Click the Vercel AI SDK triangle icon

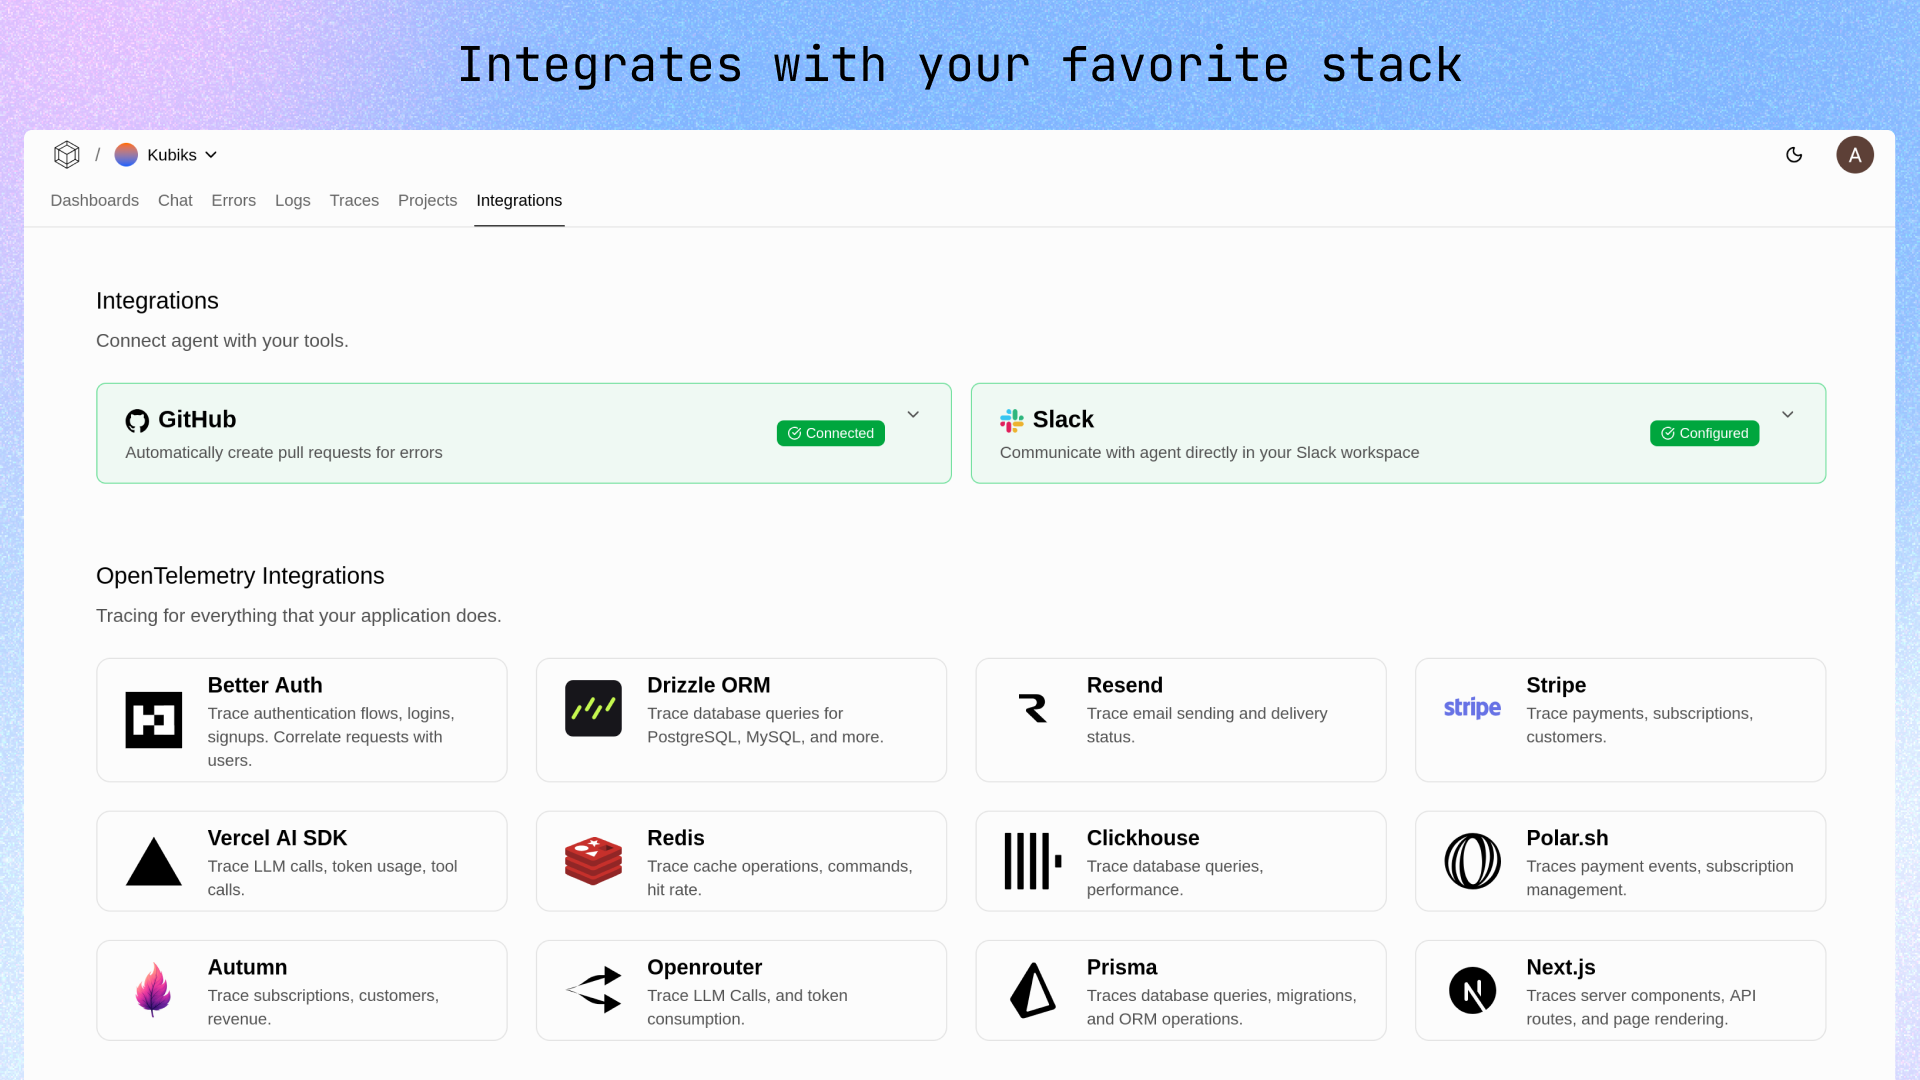pyautogui.click(x=152, y=860)
